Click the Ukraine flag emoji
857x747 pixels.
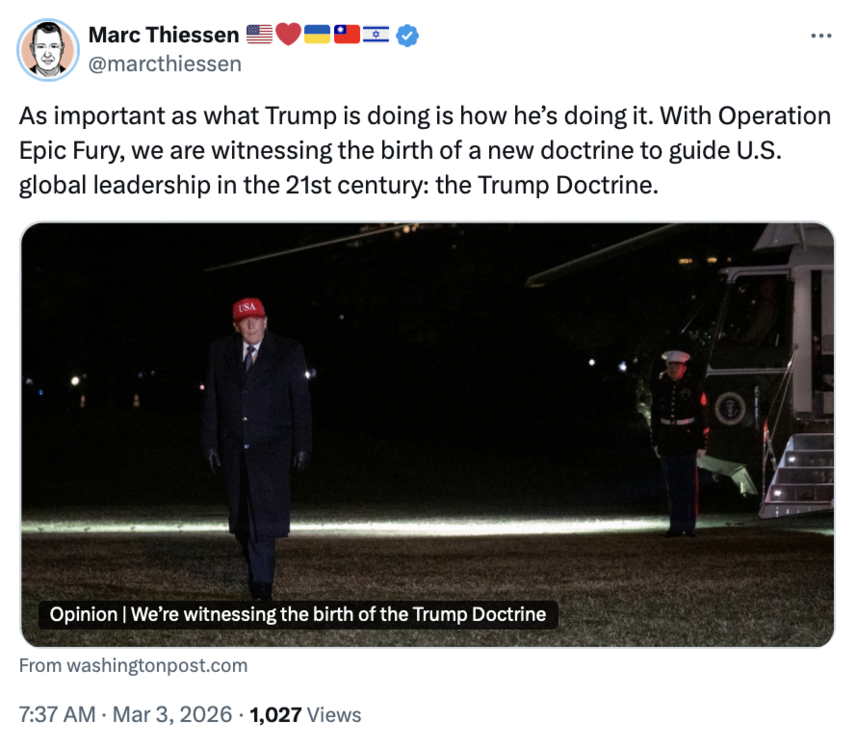[317, 33]
